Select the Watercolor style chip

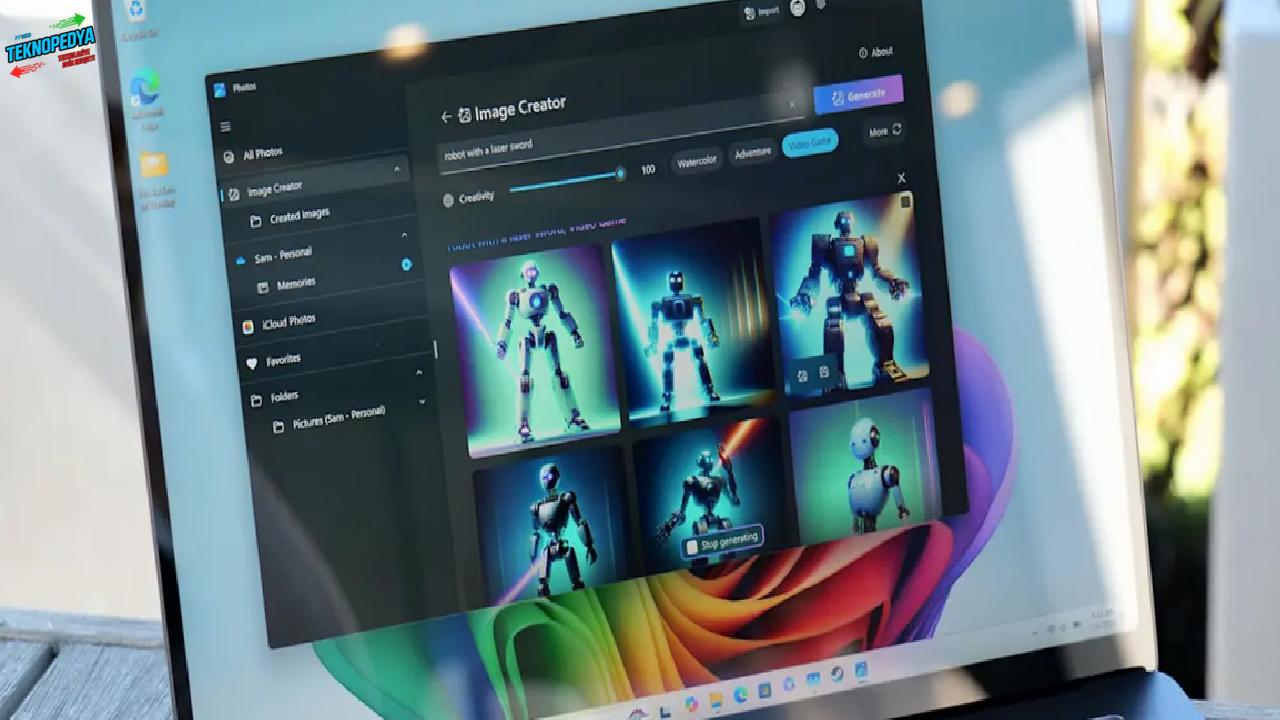tap(697, 161)
